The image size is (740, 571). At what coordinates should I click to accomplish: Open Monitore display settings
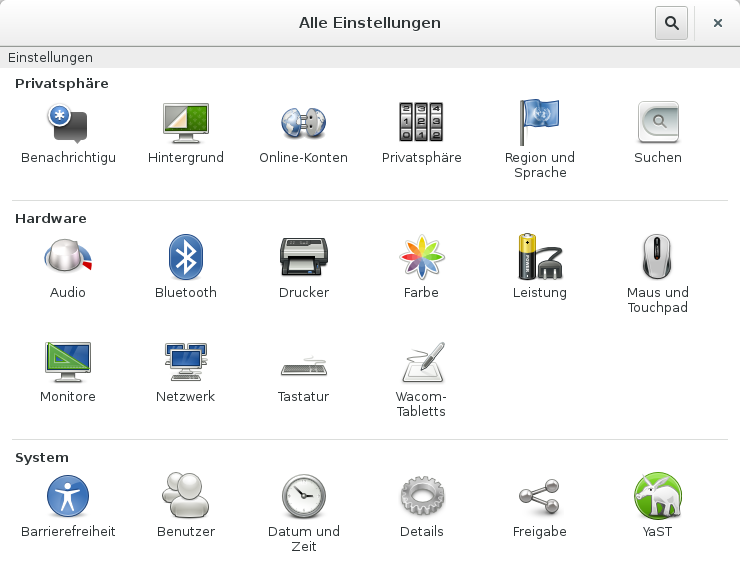[x=68, y=363]
